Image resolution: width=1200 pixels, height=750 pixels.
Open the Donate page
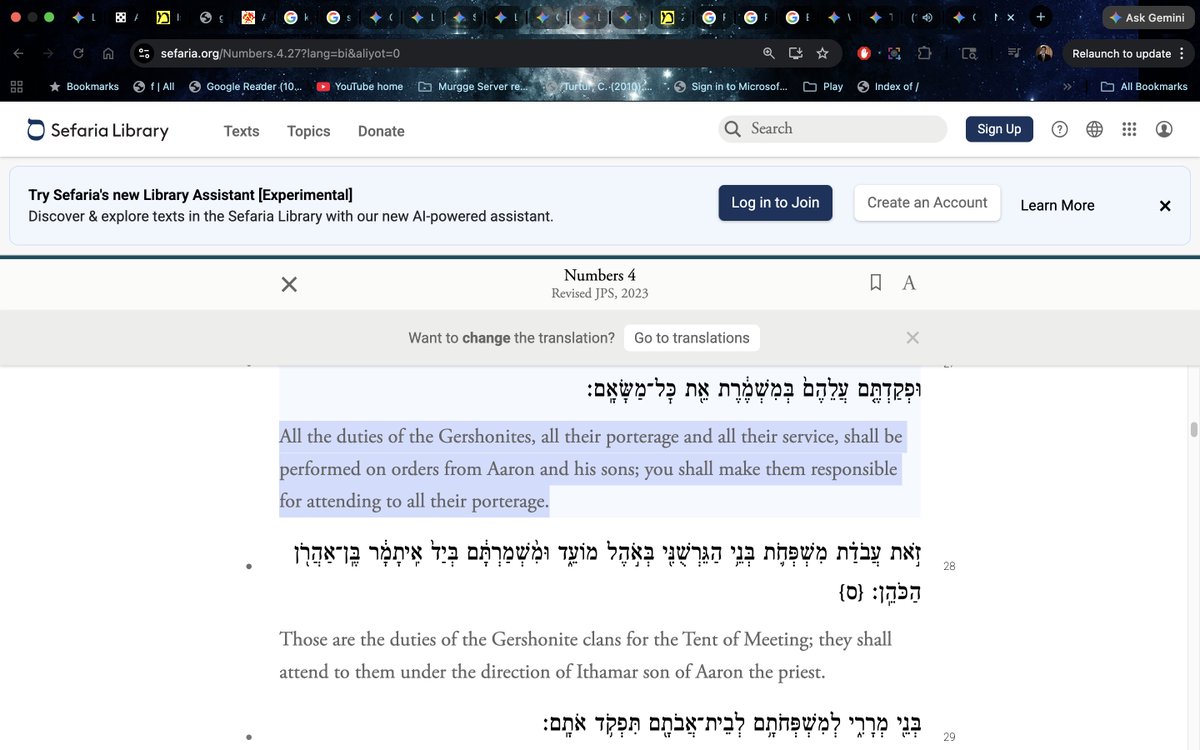click(381, 131)
